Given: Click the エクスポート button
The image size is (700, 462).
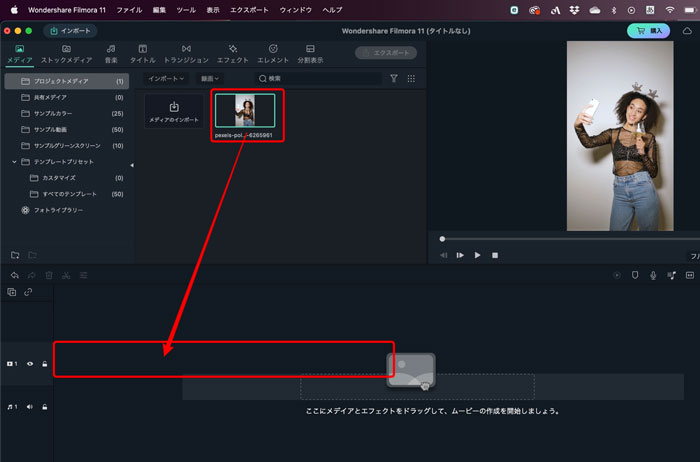Looking at the screenshot, I should (x=386, y=53).
